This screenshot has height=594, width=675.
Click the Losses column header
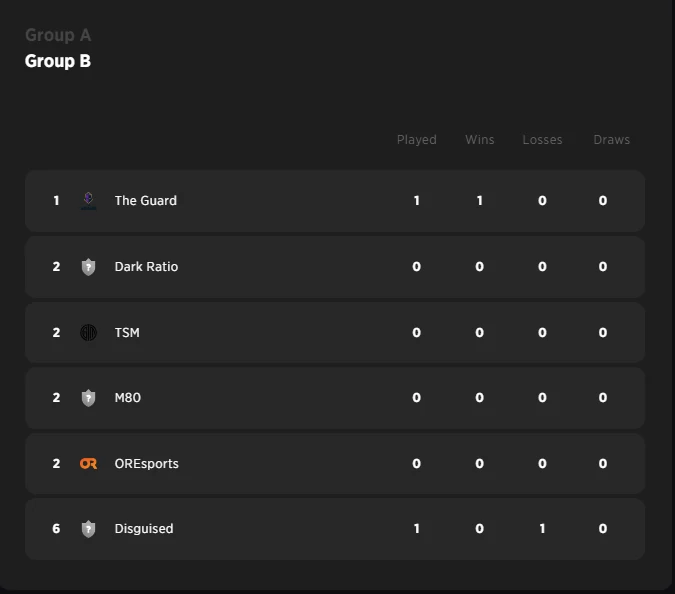tap(542, 140)
